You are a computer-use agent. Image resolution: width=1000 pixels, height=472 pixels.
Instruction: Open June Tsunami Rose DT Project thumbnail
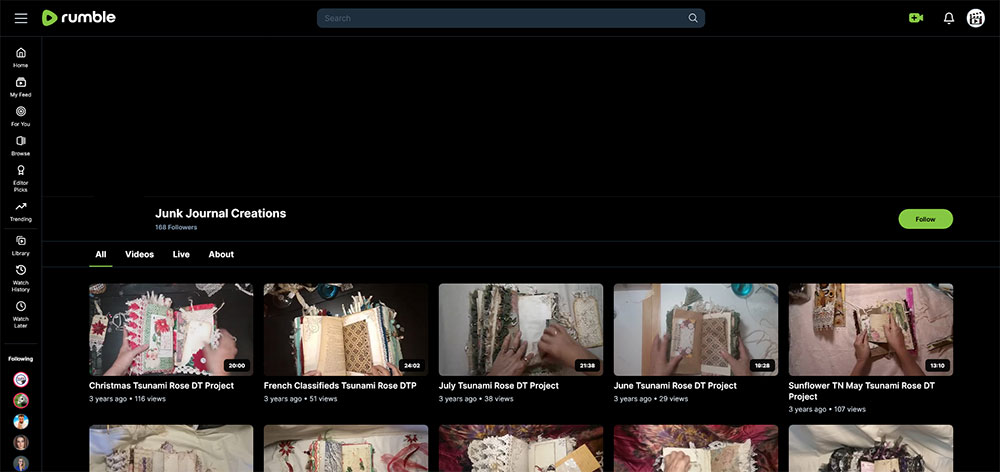pyautogui.click(x=696, y=330)
